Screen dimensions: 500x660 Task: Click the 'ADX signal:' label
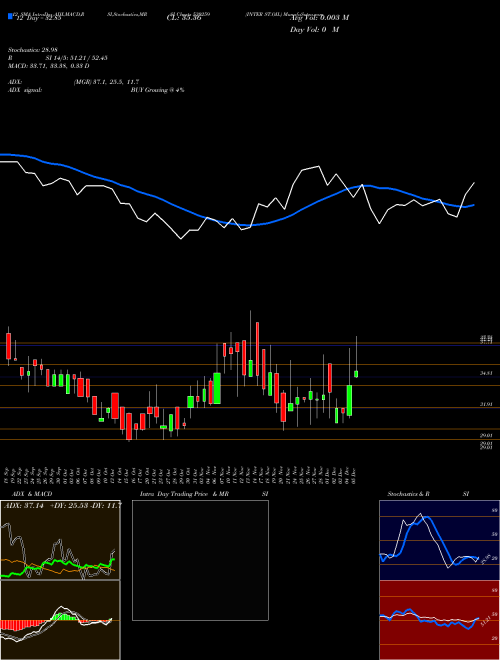[x=25, y=90]
